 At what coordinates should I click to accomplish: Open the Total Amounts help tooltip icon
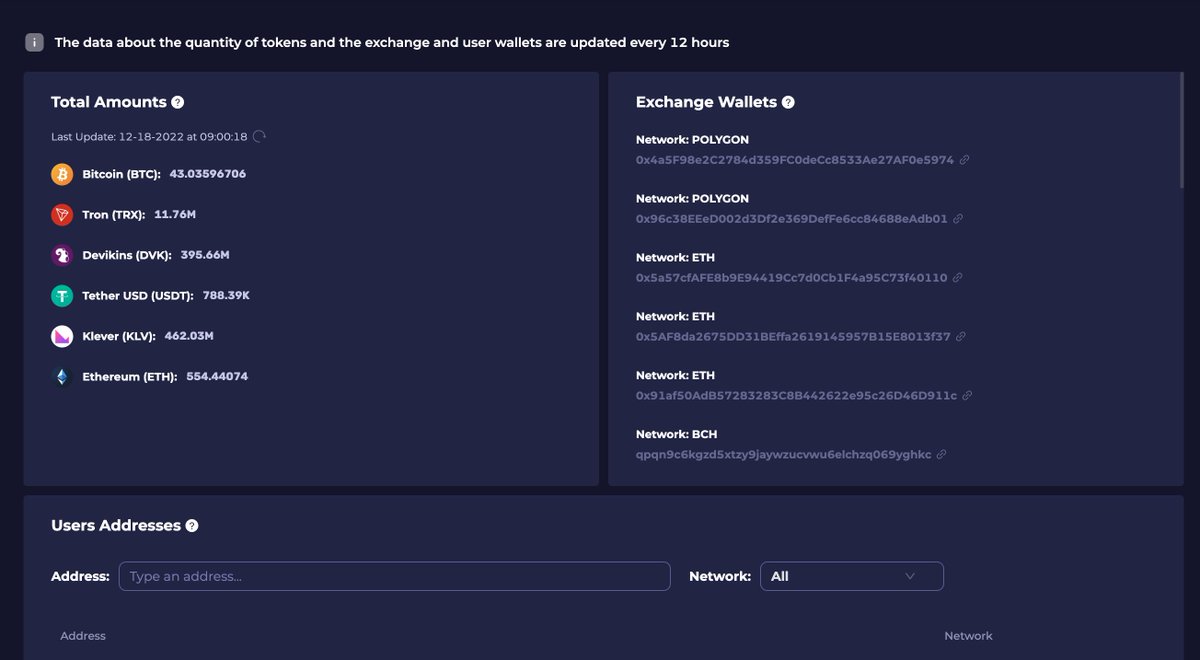click(178, 102)
